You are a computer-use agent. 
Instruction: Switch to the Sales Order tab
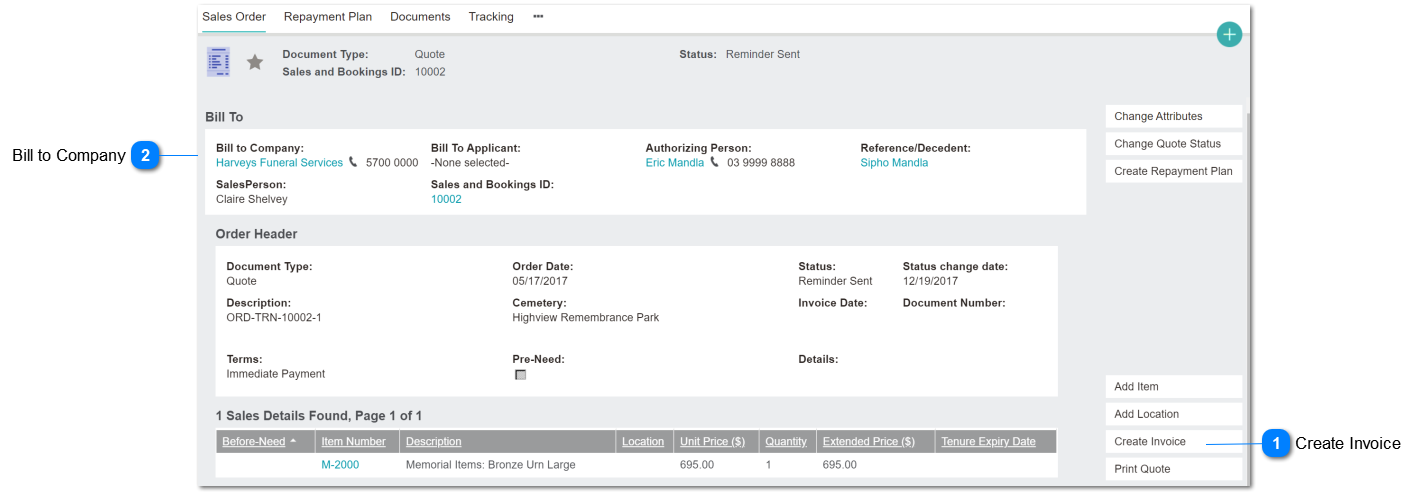click(234, 16)
